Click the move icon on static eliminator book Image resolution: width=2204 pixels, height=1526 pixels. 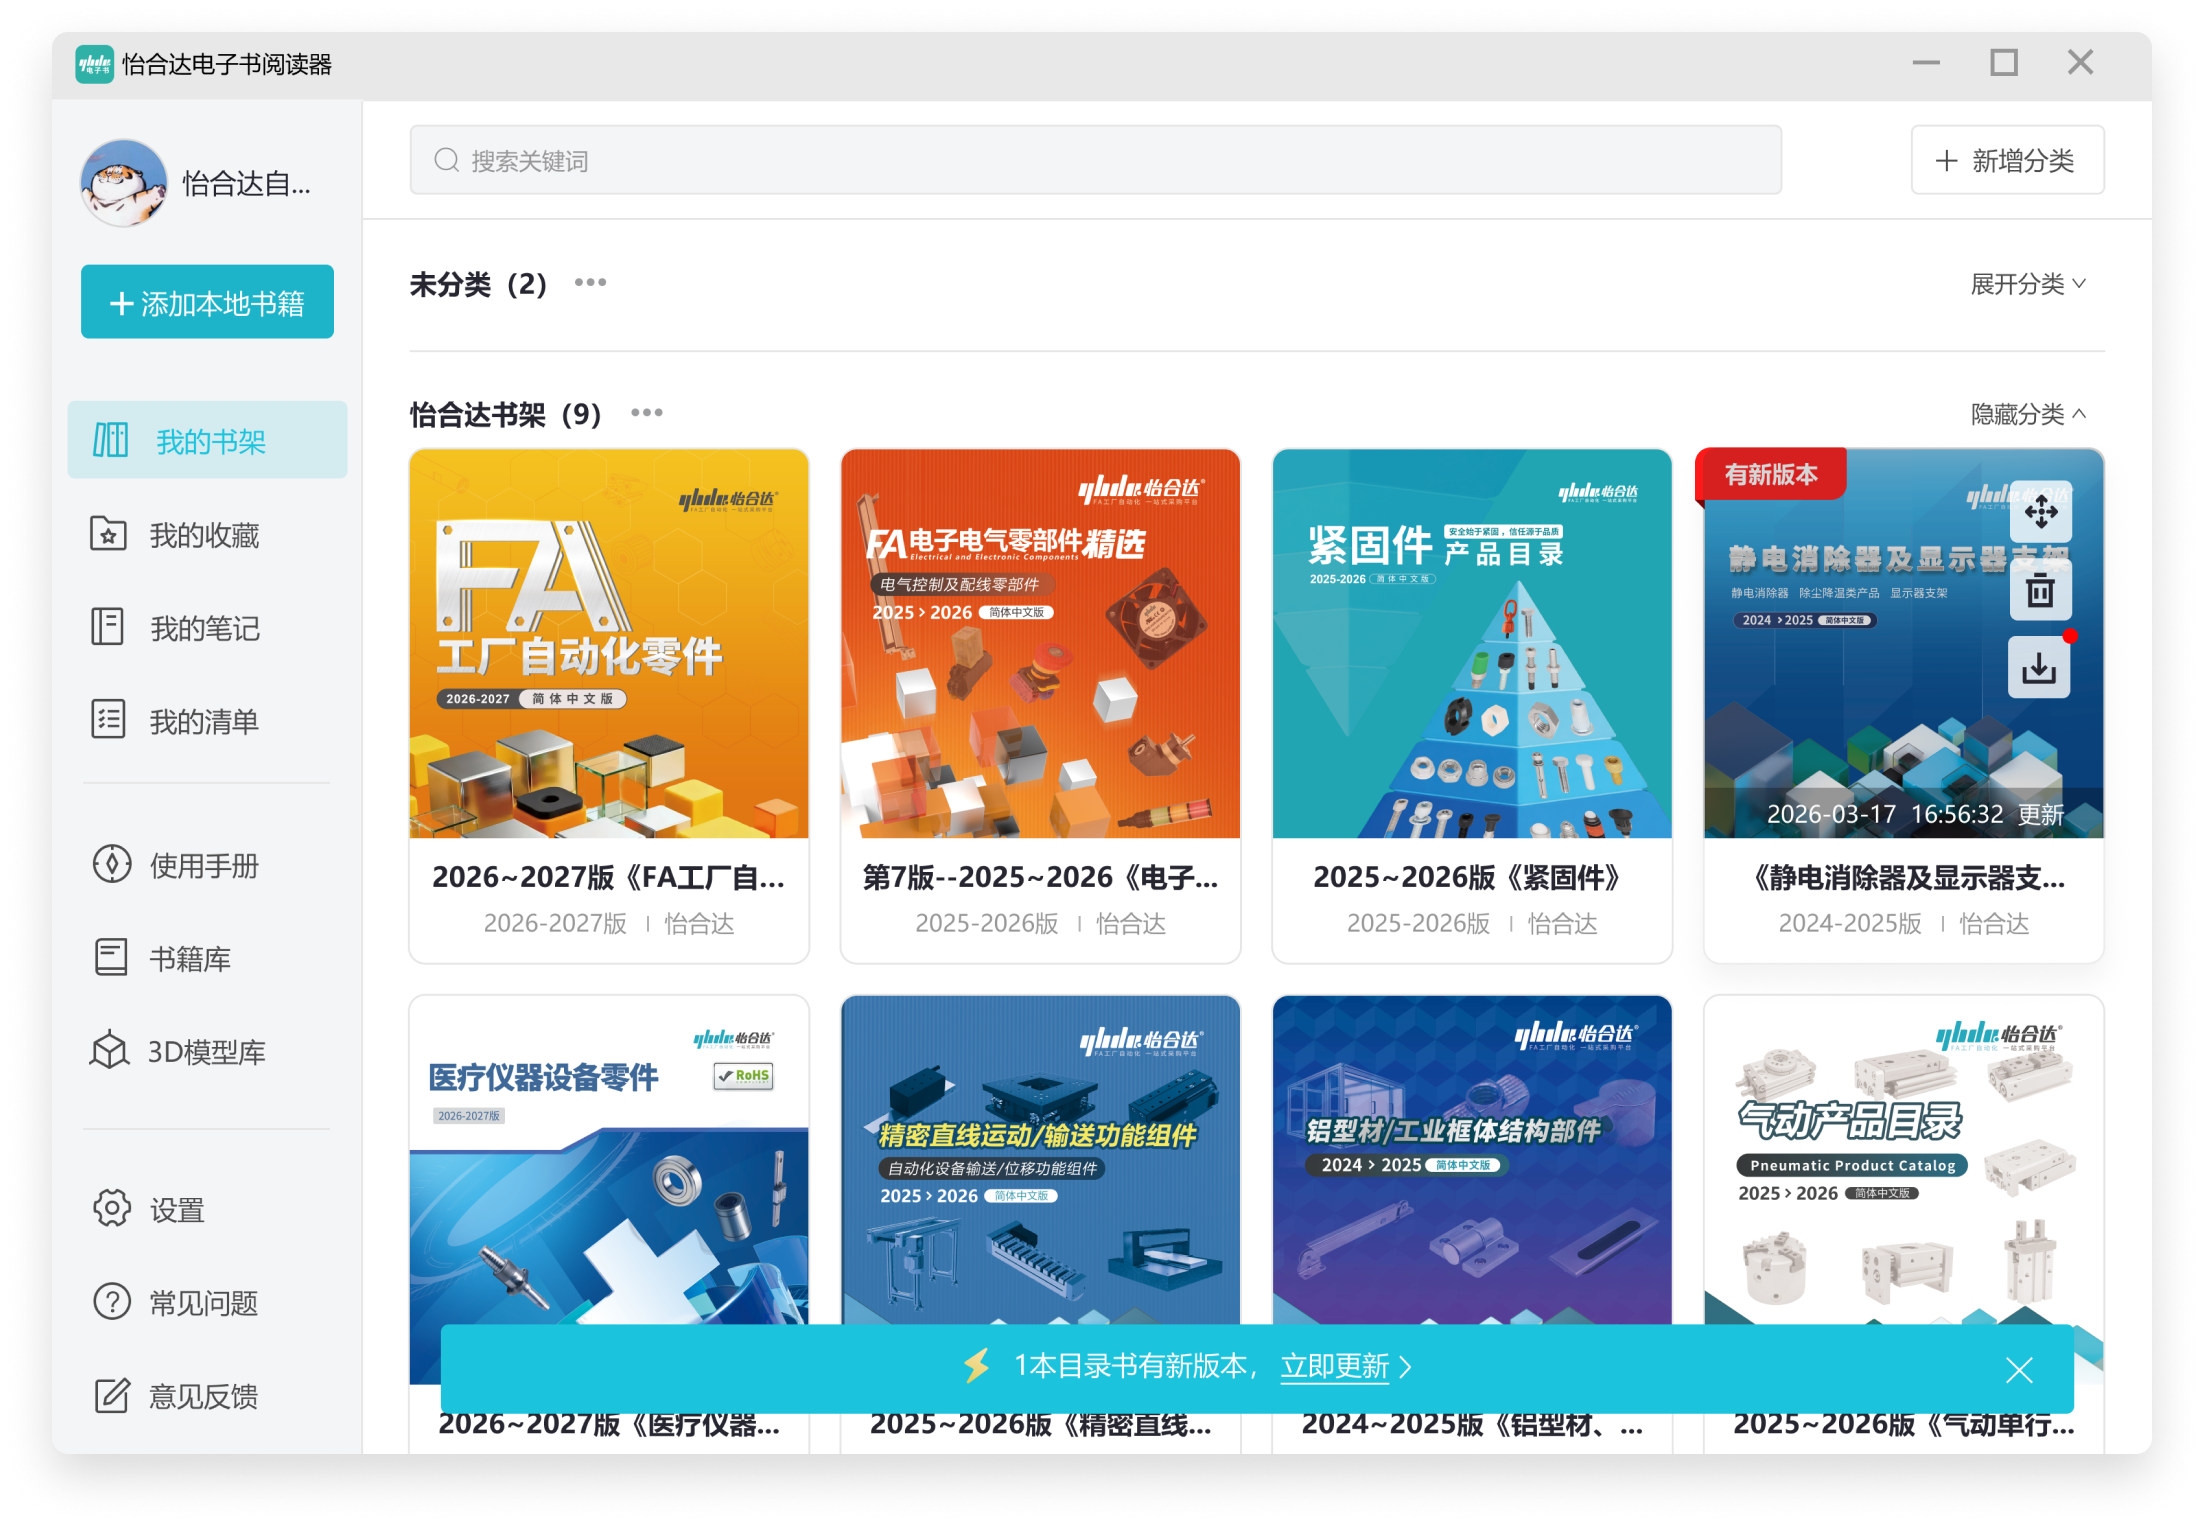2040,513
